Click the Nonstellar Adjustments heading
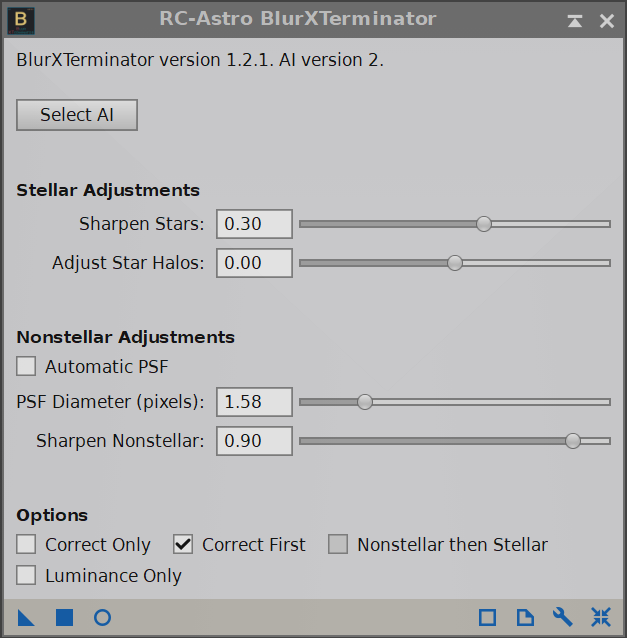This screenshot has width=627, height=638. click(x=125, y=337)
